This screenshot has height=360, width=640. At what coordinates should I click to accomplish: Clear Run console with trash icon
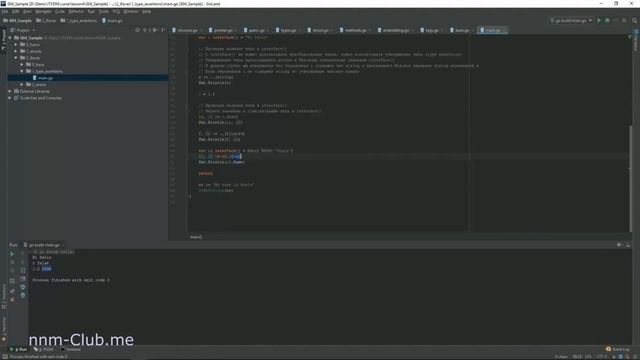23,295
